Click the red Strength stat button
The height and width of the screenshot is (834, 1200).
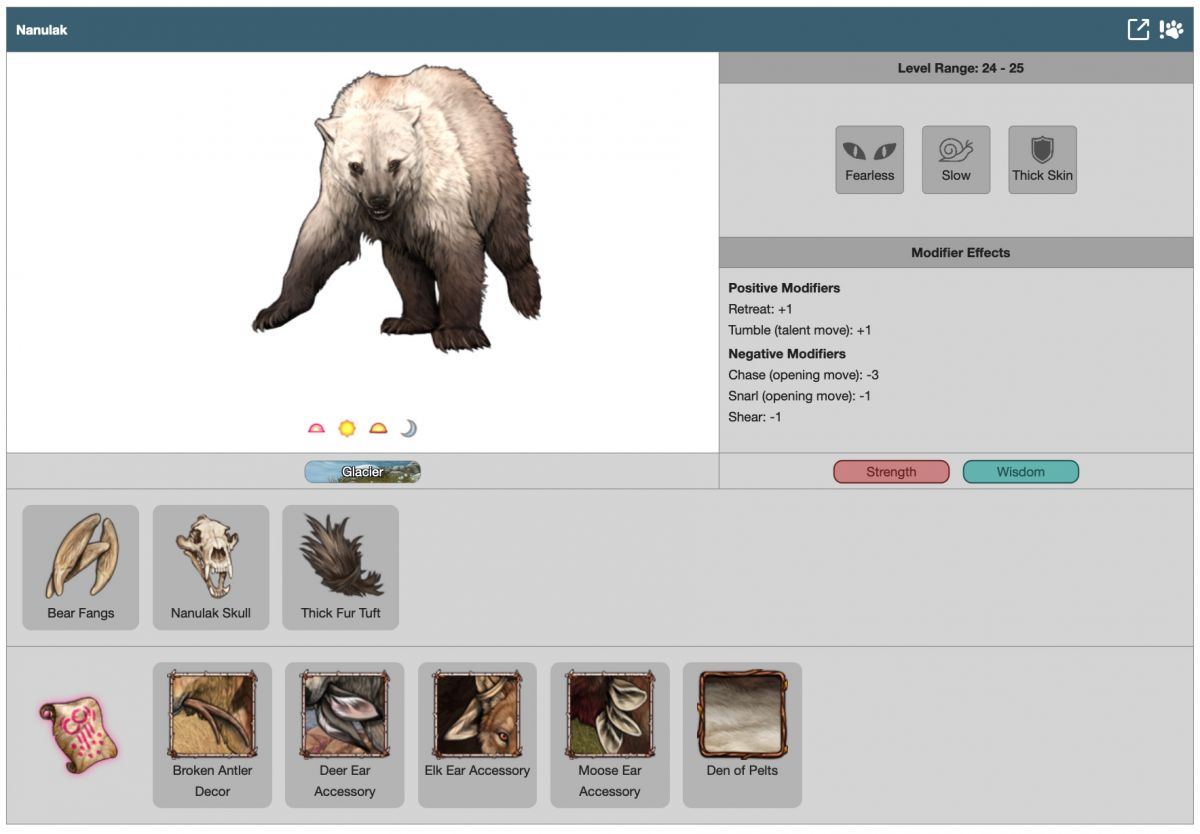(891, 472)
